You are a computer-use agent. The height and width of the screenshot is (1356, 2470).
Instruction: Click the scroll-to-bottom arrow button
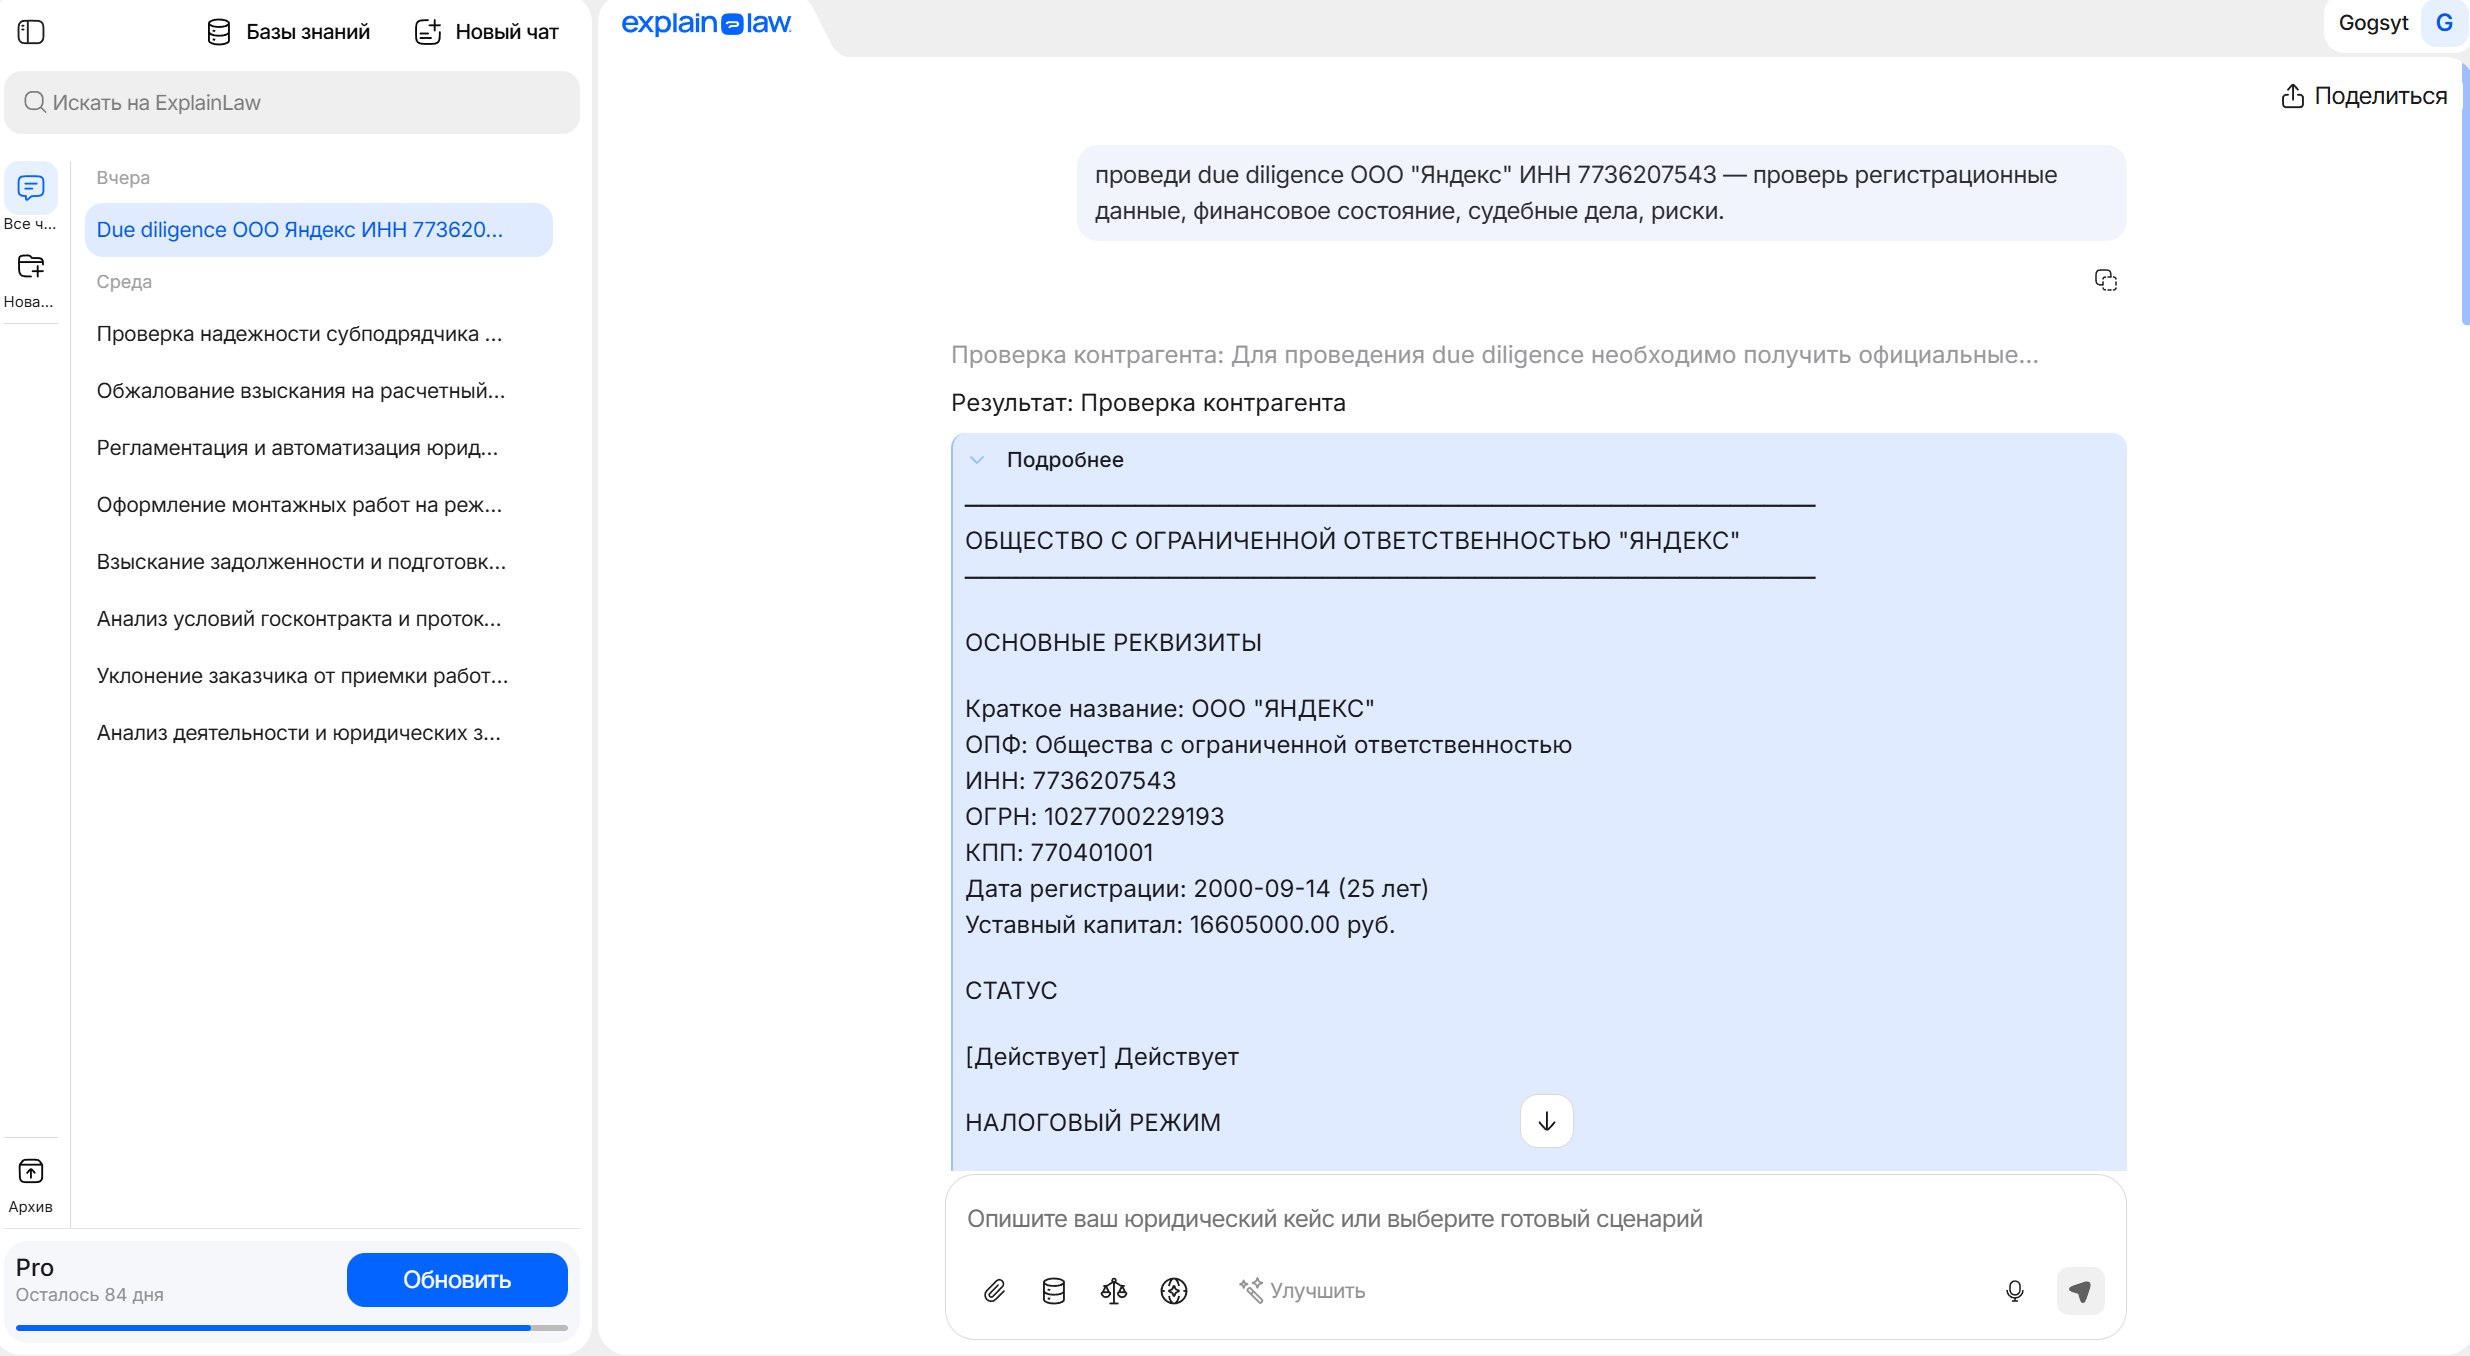[x=1546, y=1121]
